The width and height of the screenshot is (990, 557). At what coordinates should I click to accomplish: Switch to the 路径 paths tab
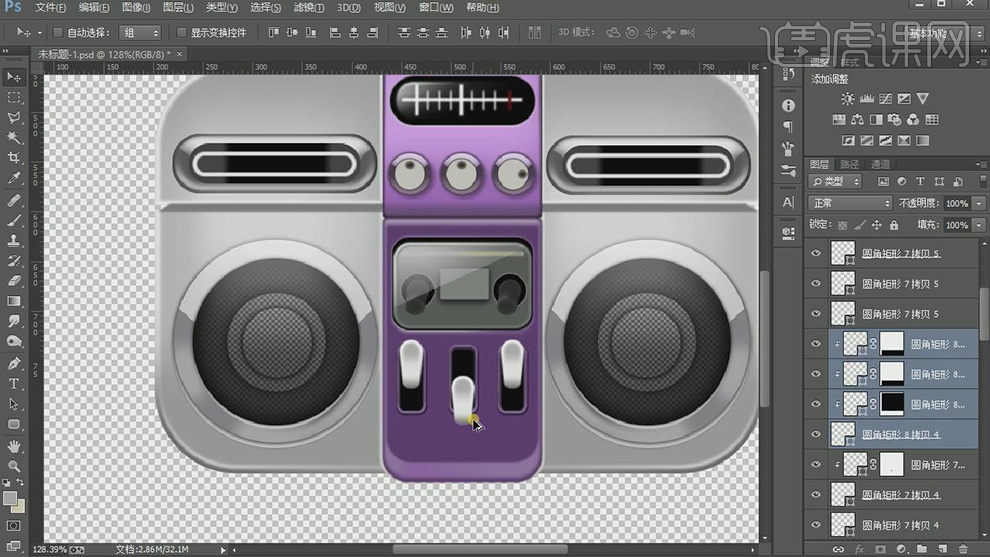click(x=850, y=164)
